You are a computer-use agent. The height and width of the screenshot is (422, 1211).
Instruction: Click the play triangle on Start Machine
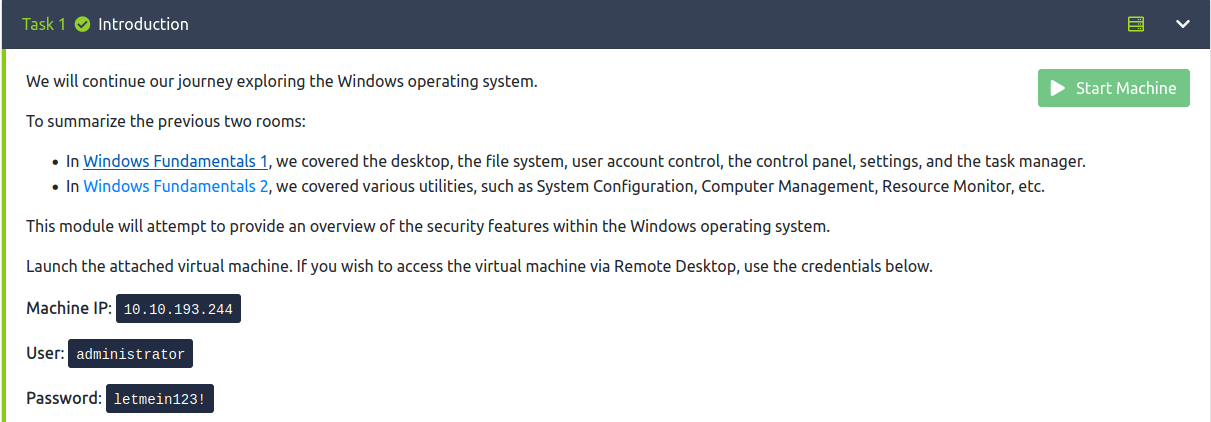pyautogui.click(x=1057, y=88)
